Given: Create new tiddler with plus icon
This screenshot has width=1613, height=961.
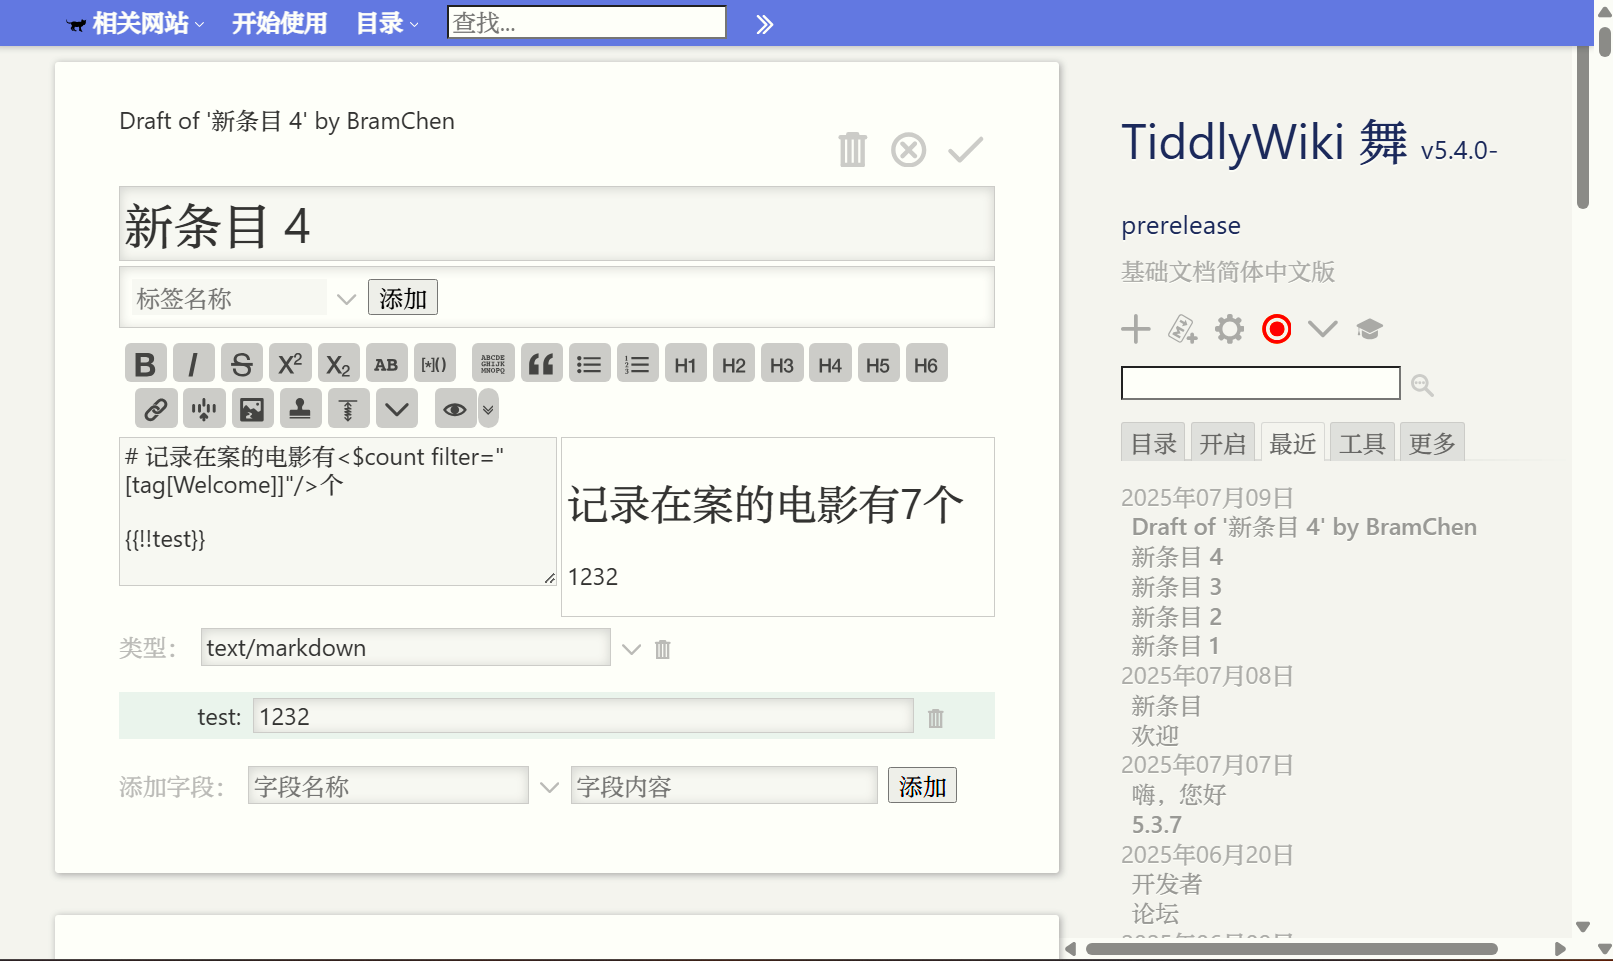Looking at the screenshot, I should (1135, 329).
